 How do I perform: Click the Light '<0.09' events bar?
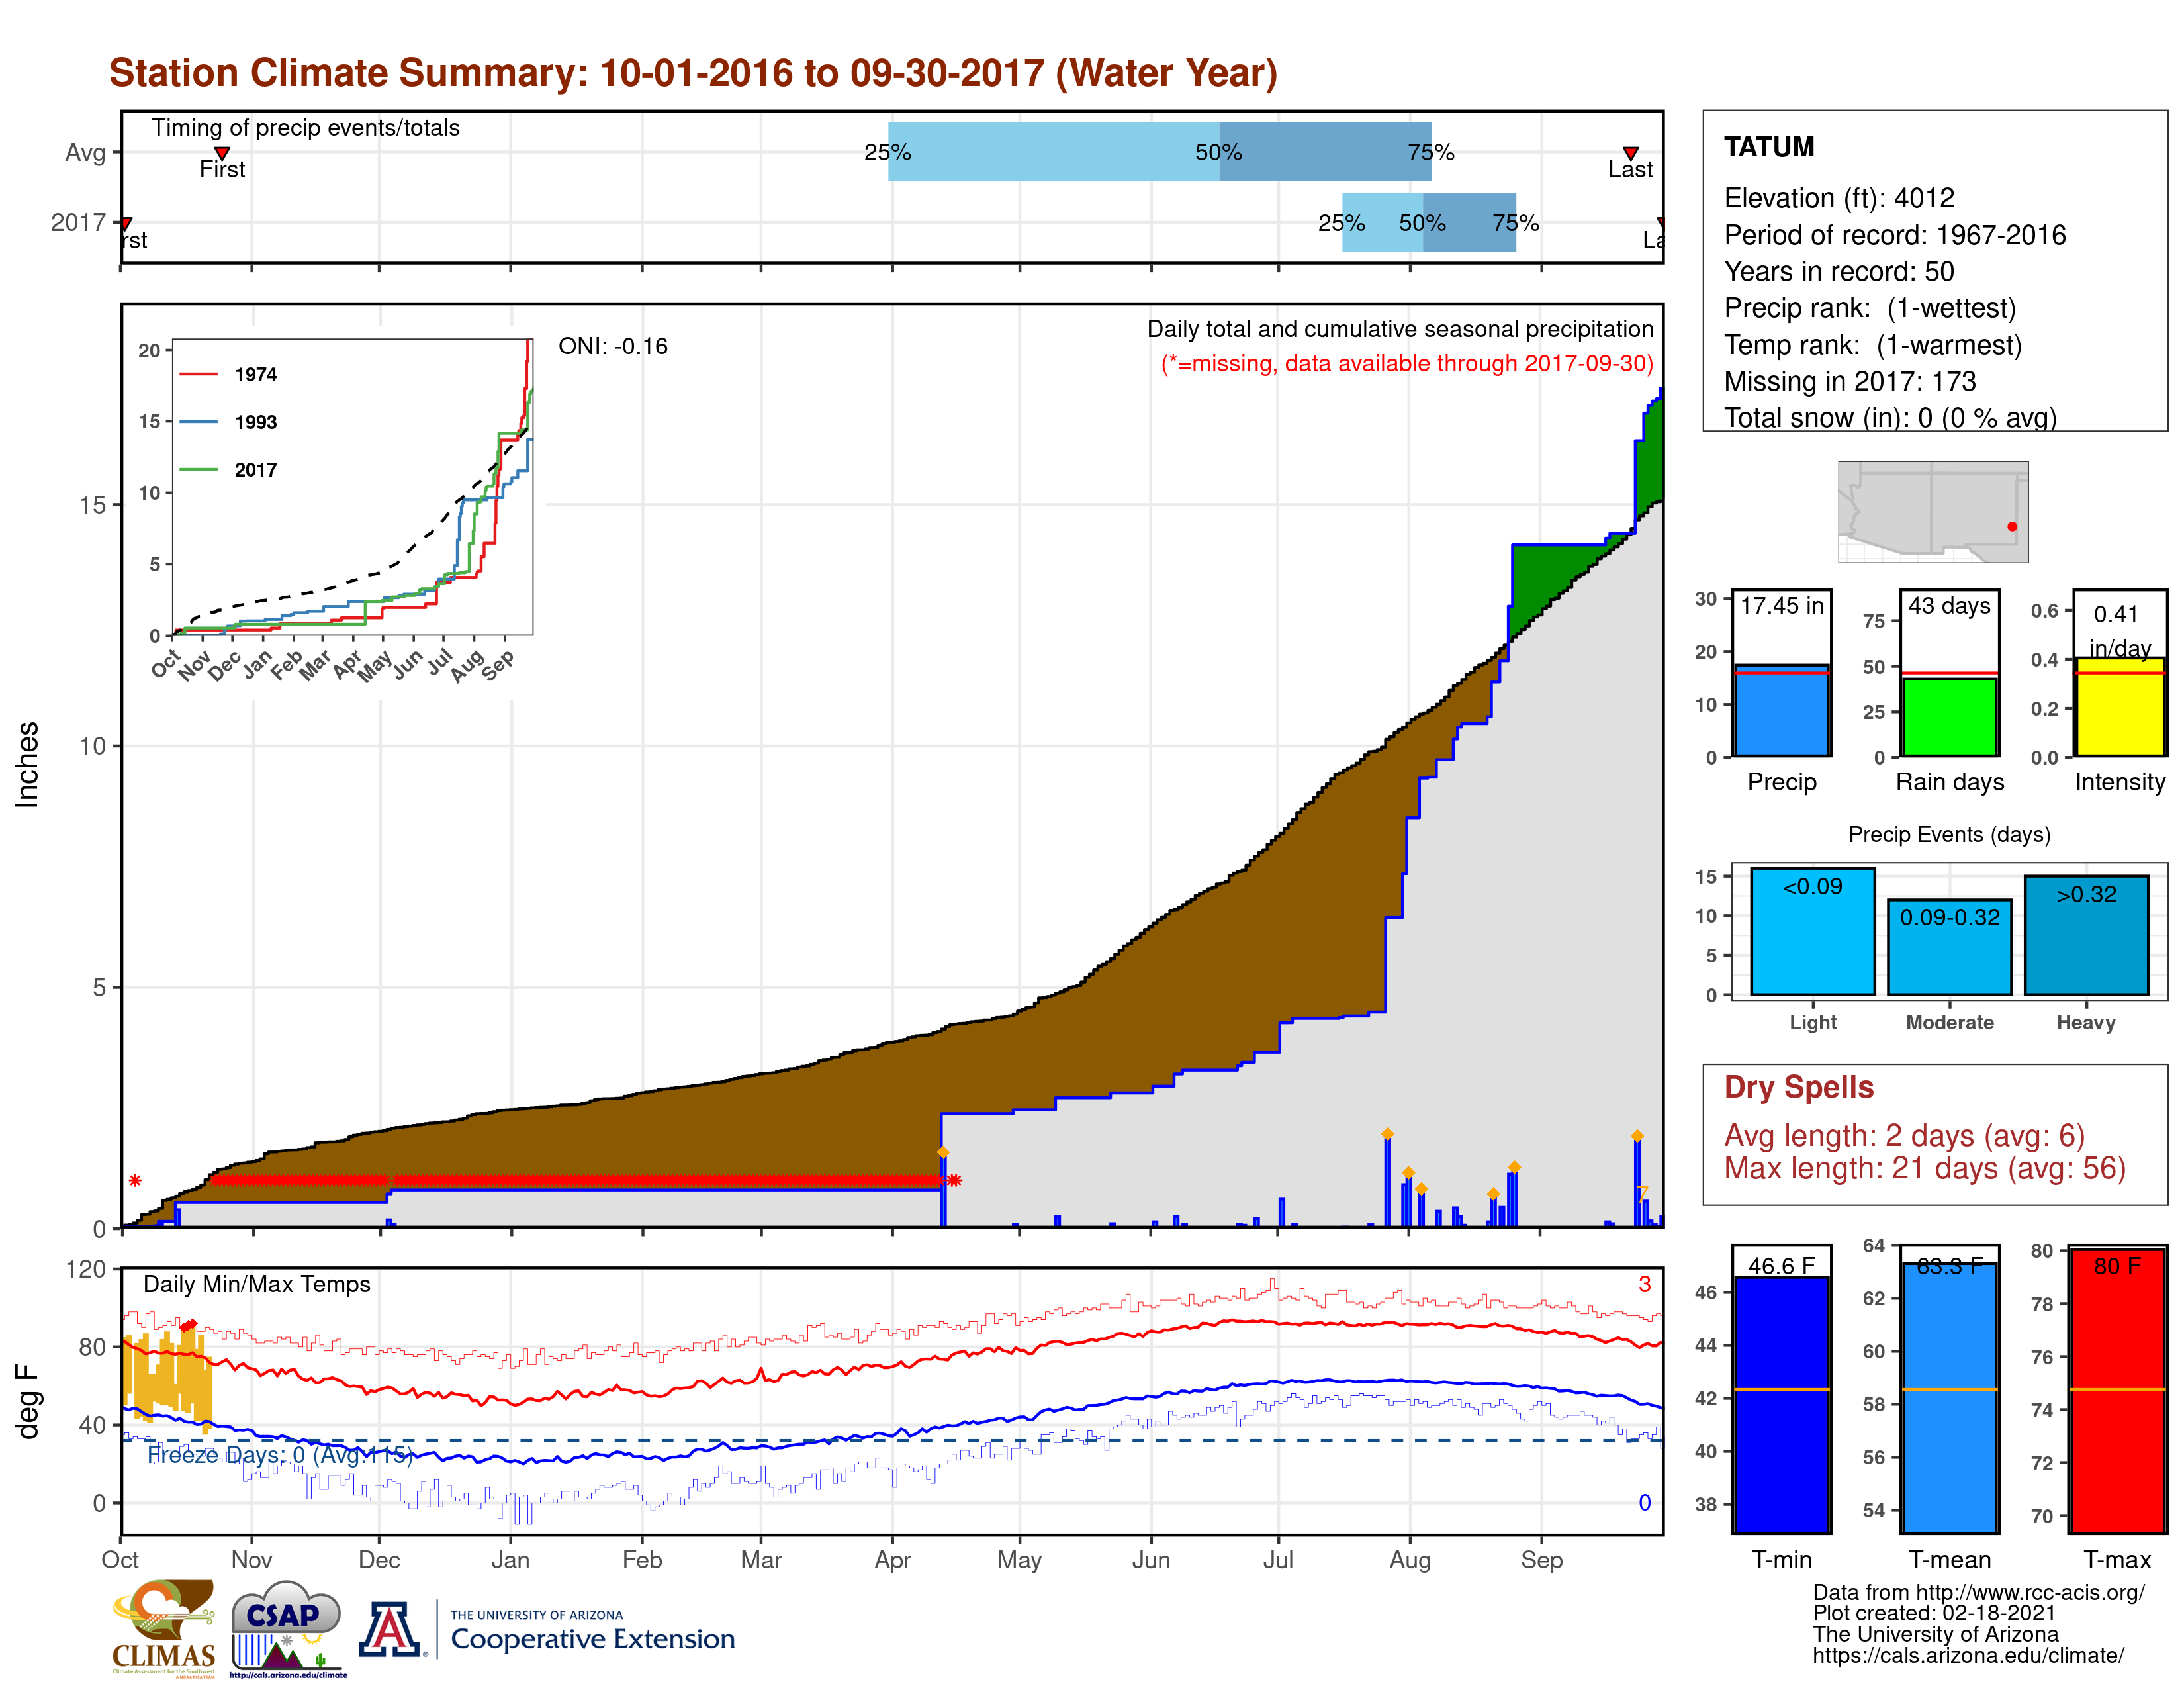click(1812, 931)
